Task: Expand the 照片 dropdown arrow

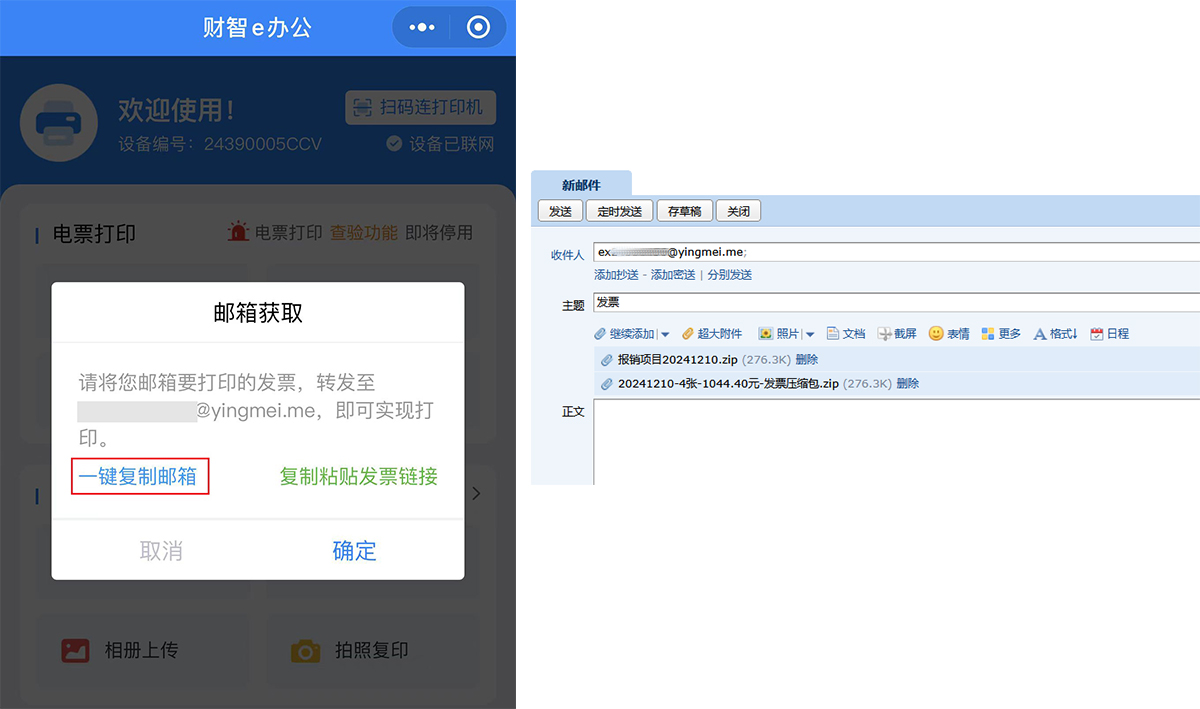Action: 810,335
